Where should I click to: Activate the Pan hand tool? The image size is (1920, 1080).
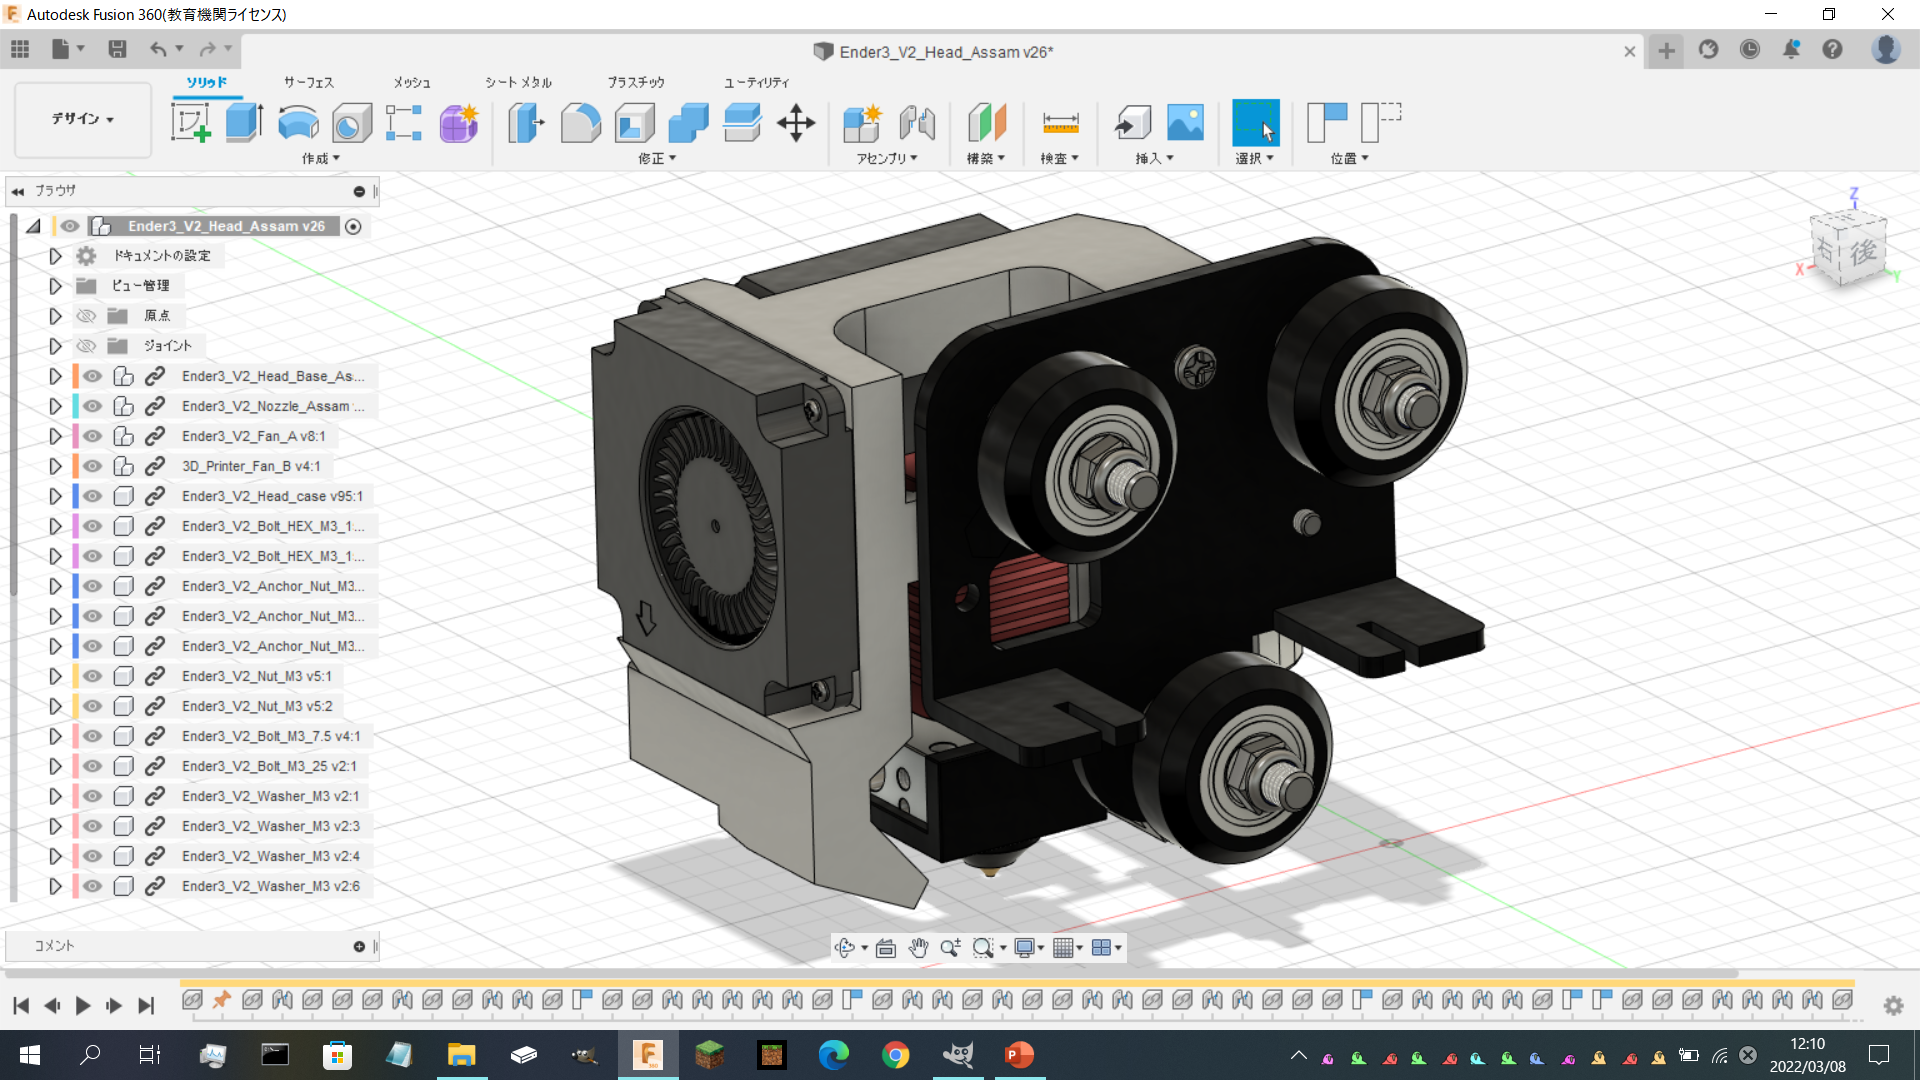(x=918, y=948)
